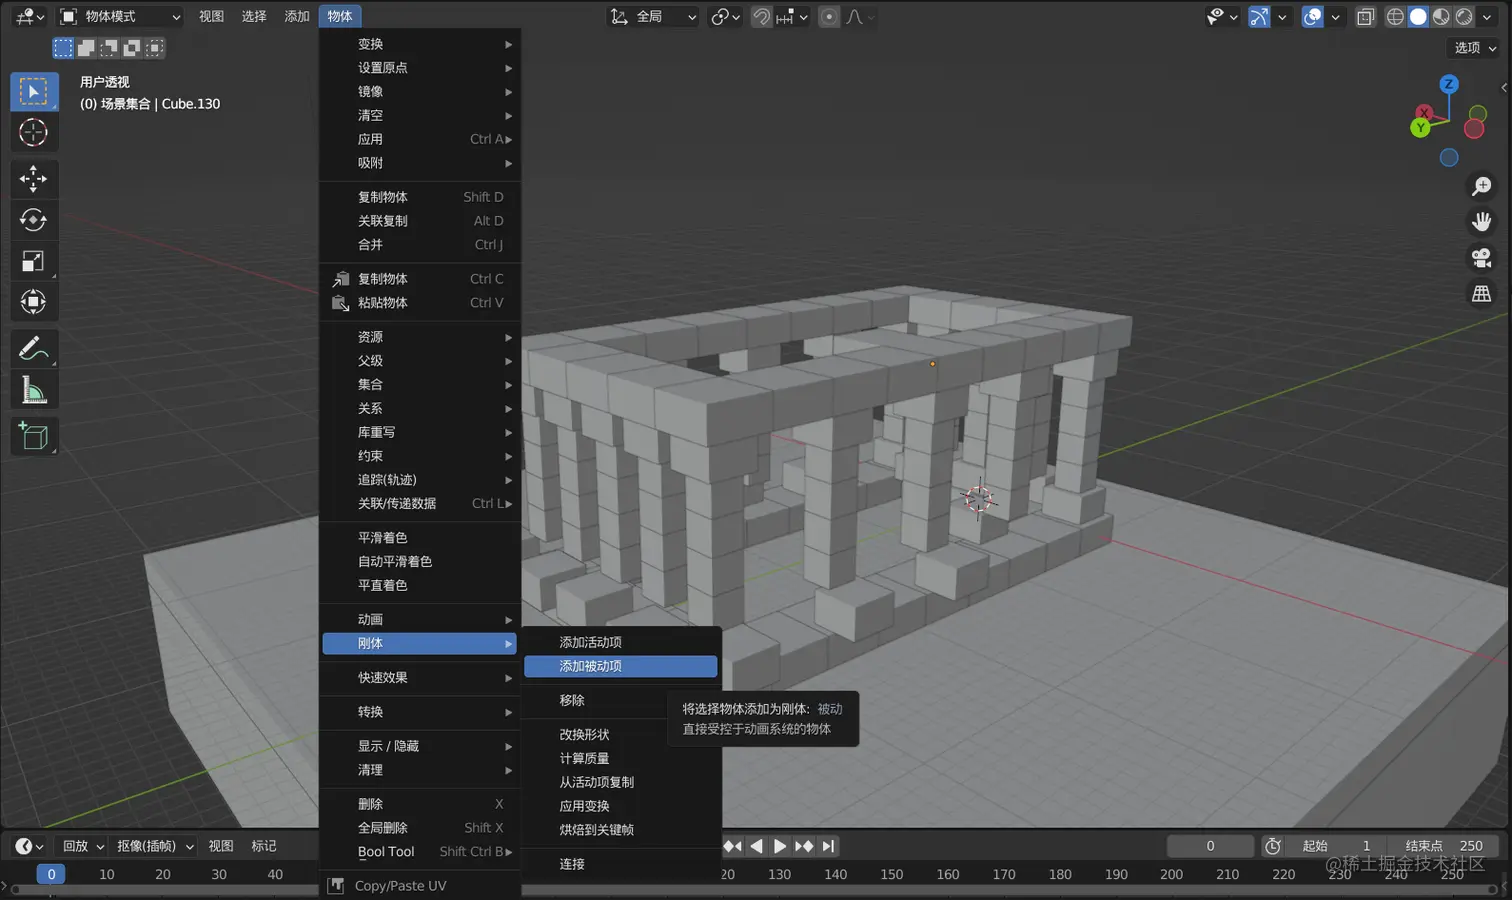Open the shading options dropdown arrow
This screenshot has height=900, width=1512.
click(1487, 17)
